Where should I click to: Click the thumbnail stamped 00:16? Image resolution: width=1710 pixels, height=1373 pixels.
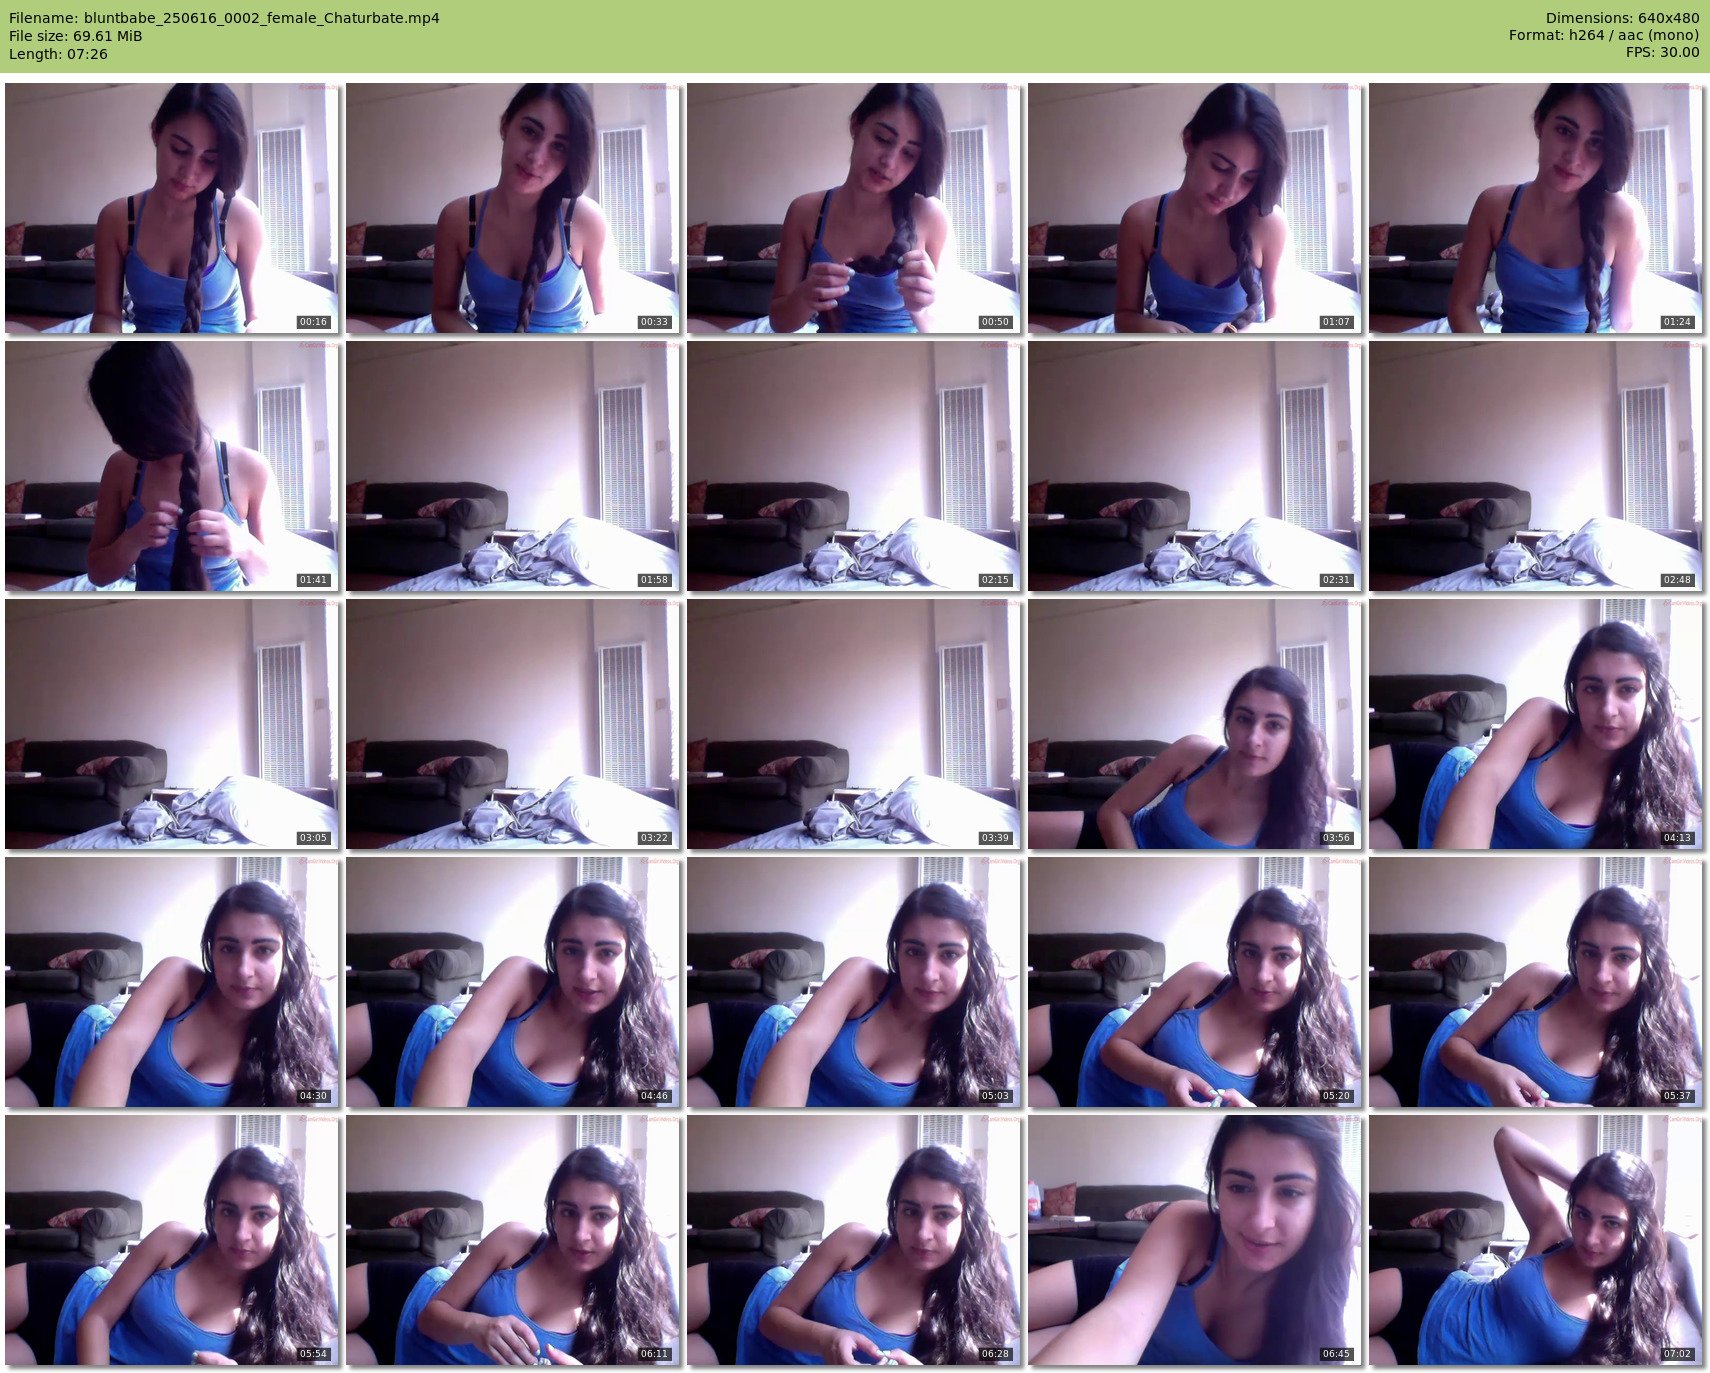pyautogui.click(x=171, y=208)
